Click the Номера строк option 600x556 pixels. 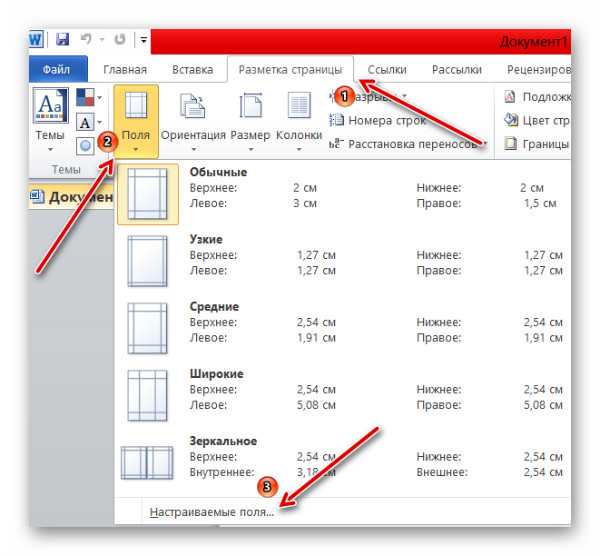pyautogui.click(x=377, y=121)
